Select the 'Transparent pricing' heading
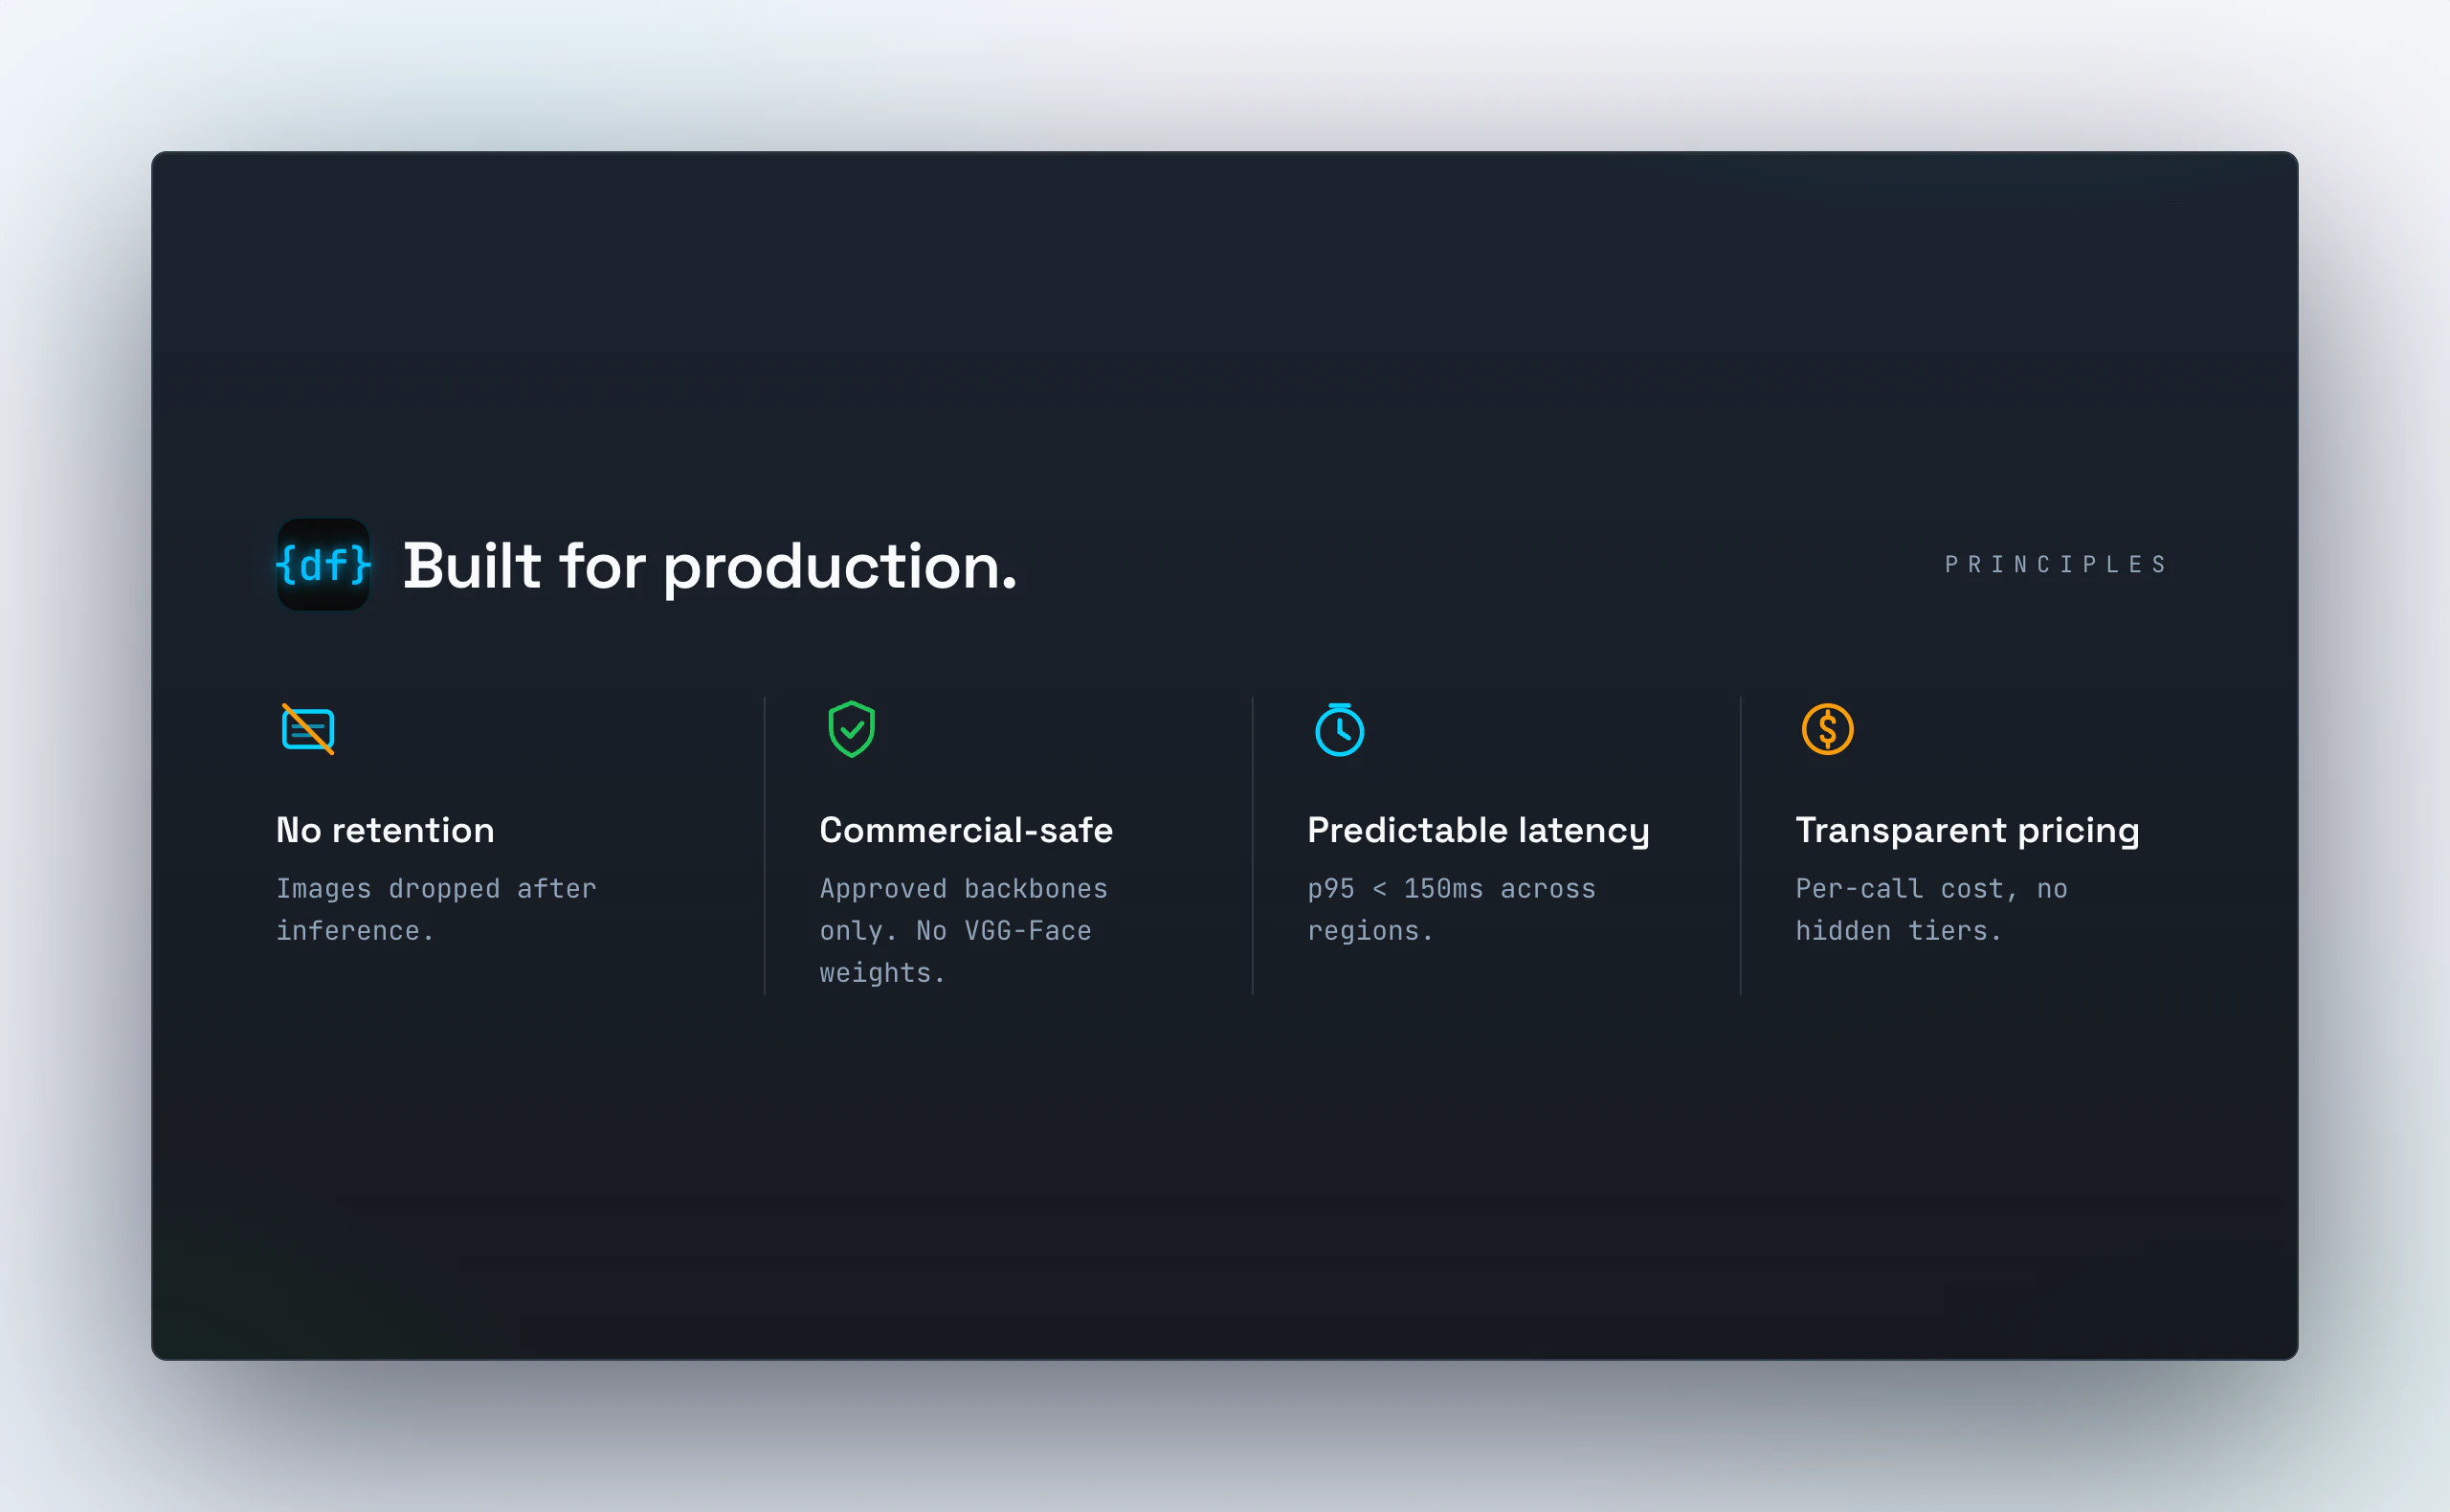Screen dimensions: 2450x1512 point(1967,831)
